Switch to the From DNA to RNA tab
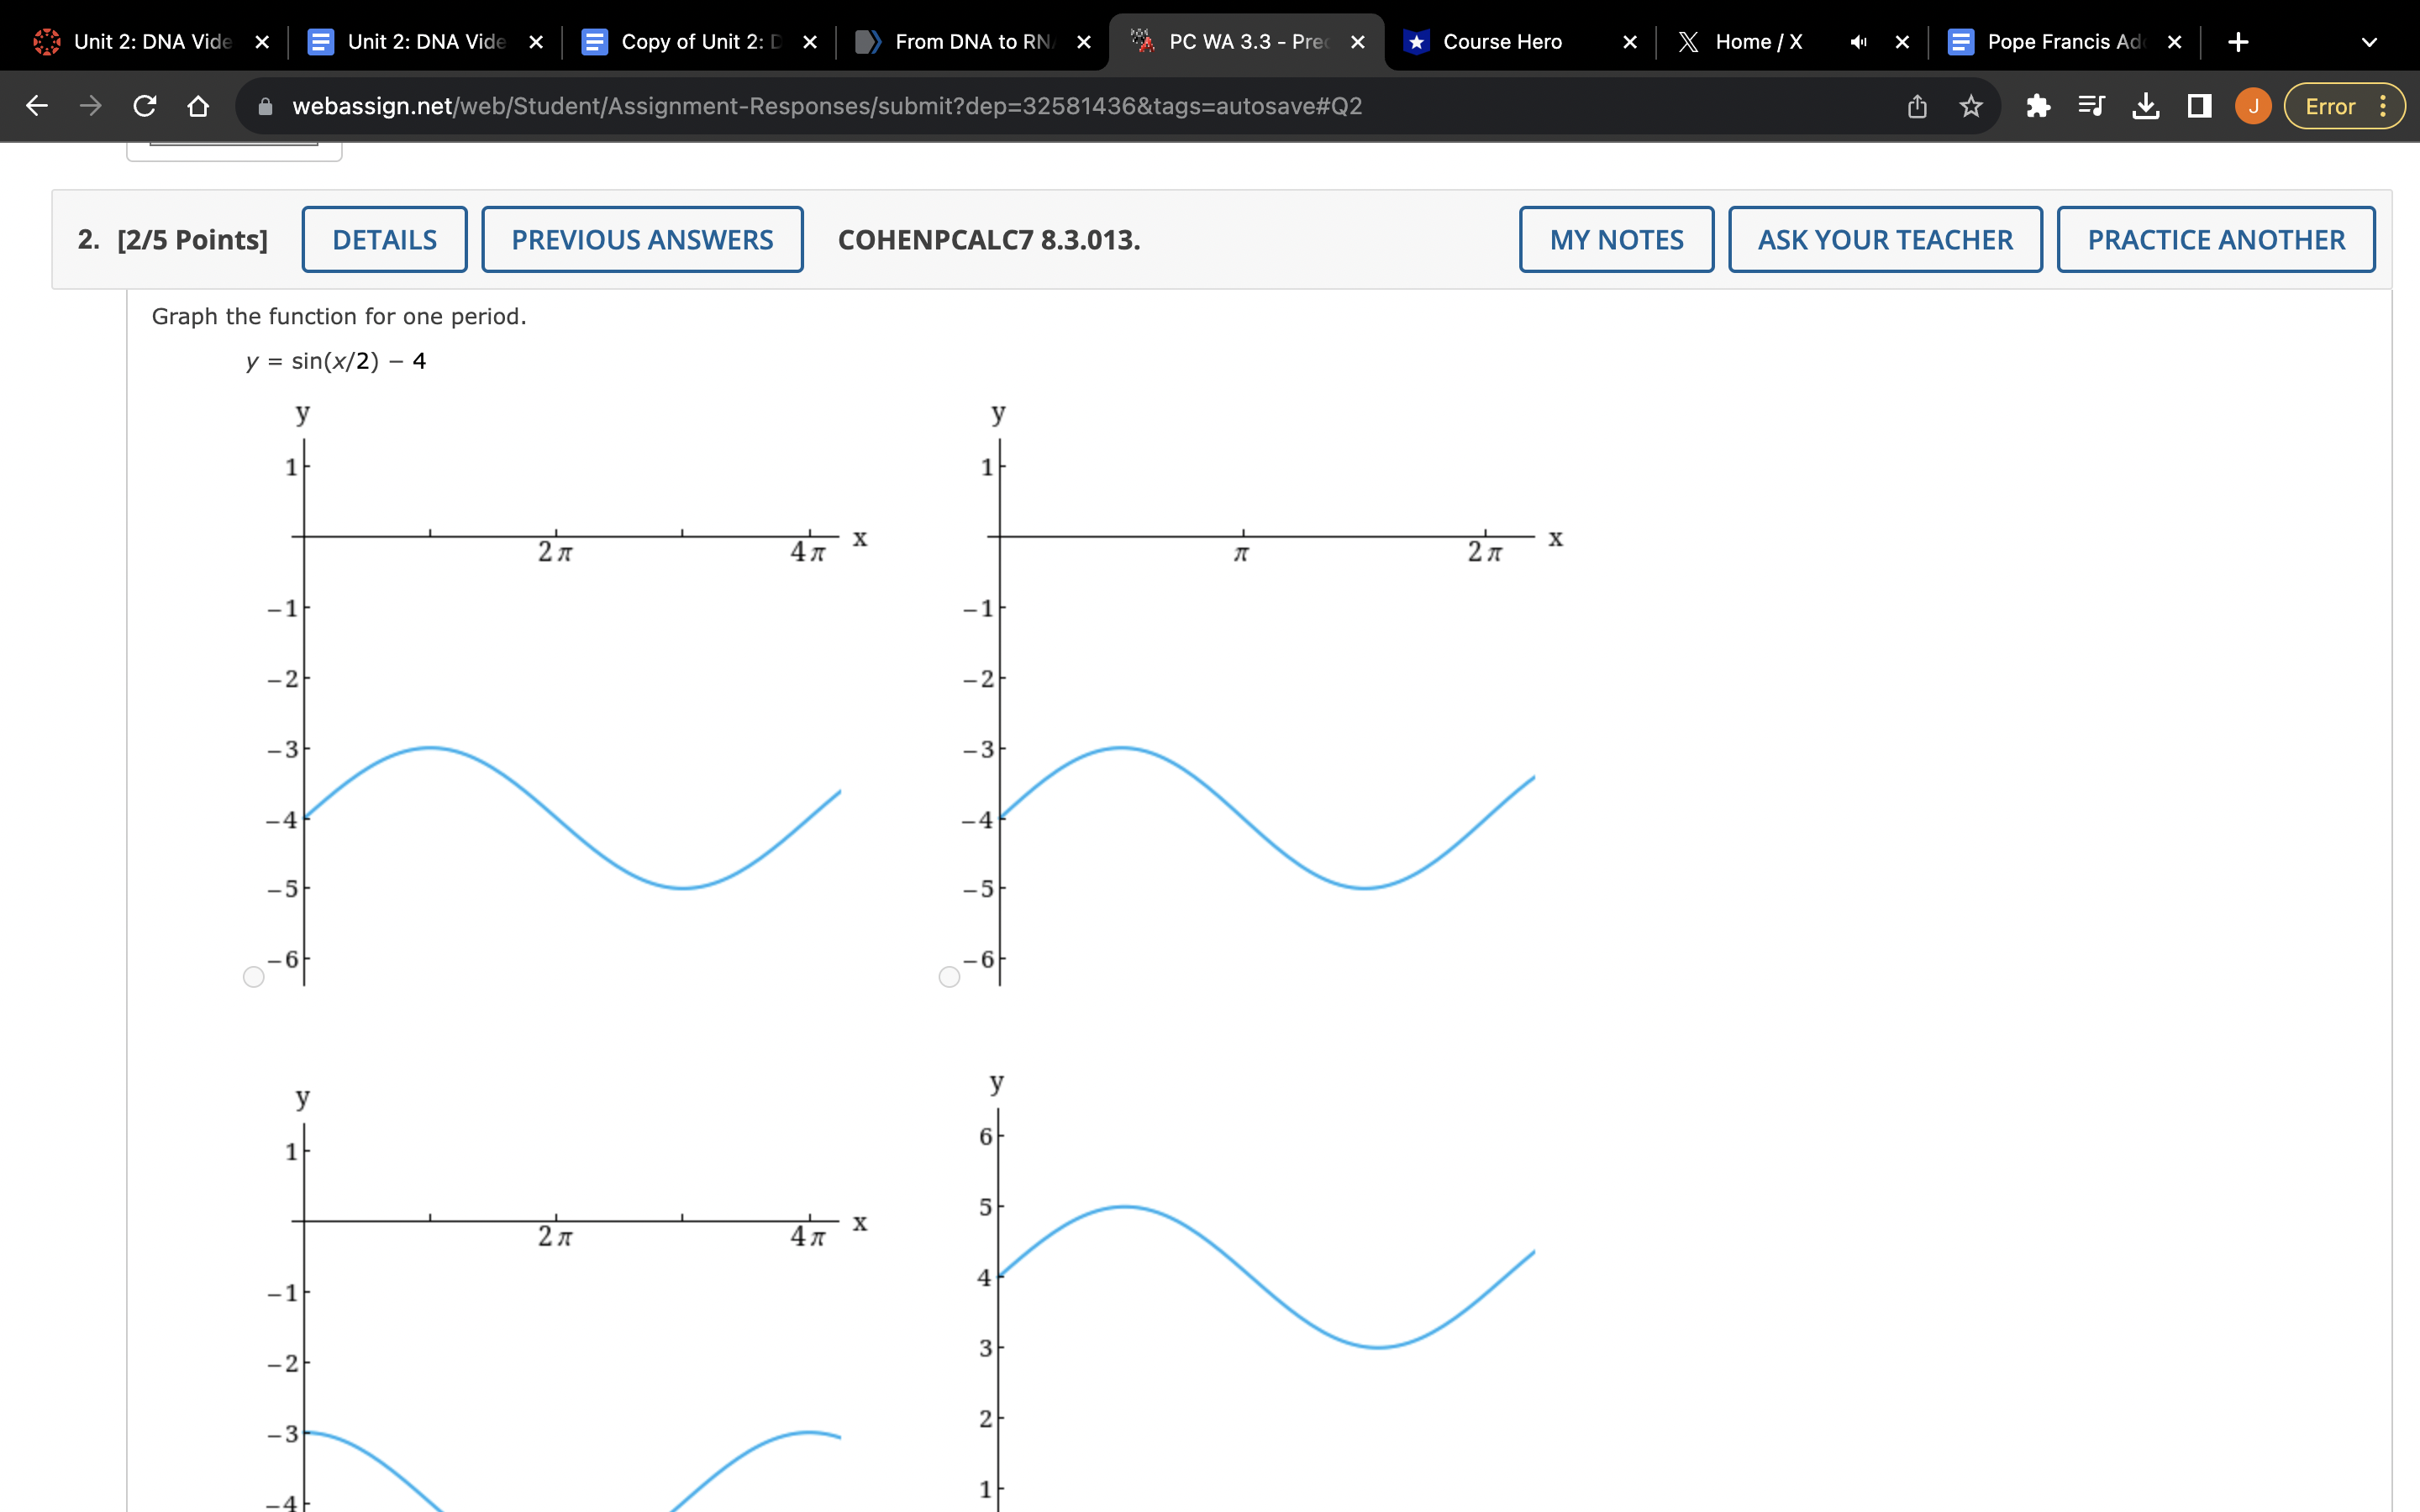Image resolution: width=2420 pixels, height=1512 pixels. click(971, 42)
